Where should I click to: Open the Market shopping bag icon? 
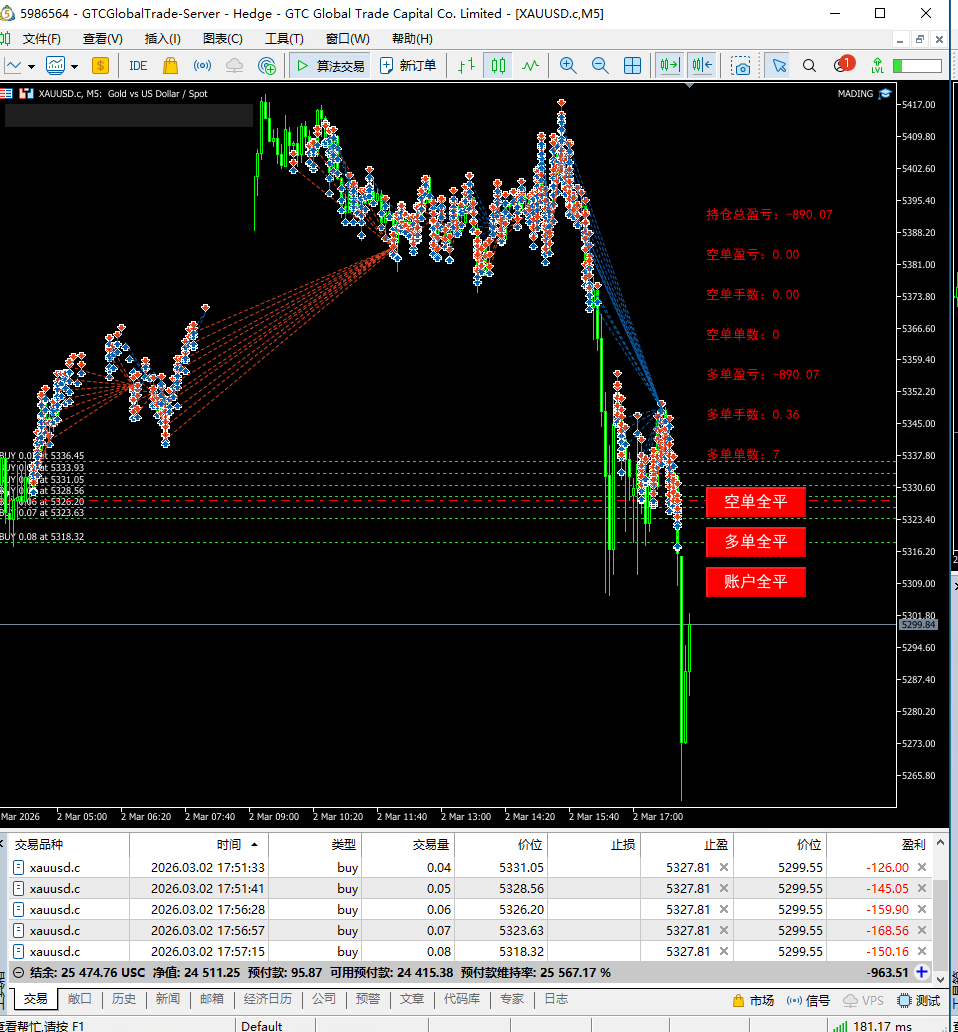click(170, 66)
